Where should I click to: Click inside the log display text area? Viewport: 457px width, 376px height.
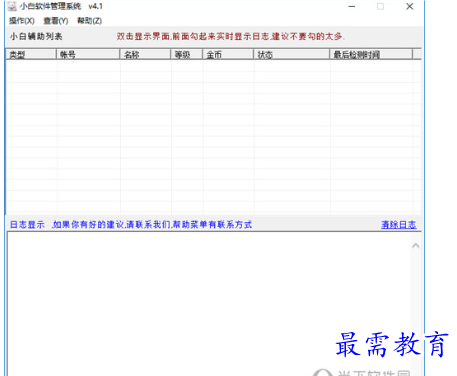coord(209,304)
